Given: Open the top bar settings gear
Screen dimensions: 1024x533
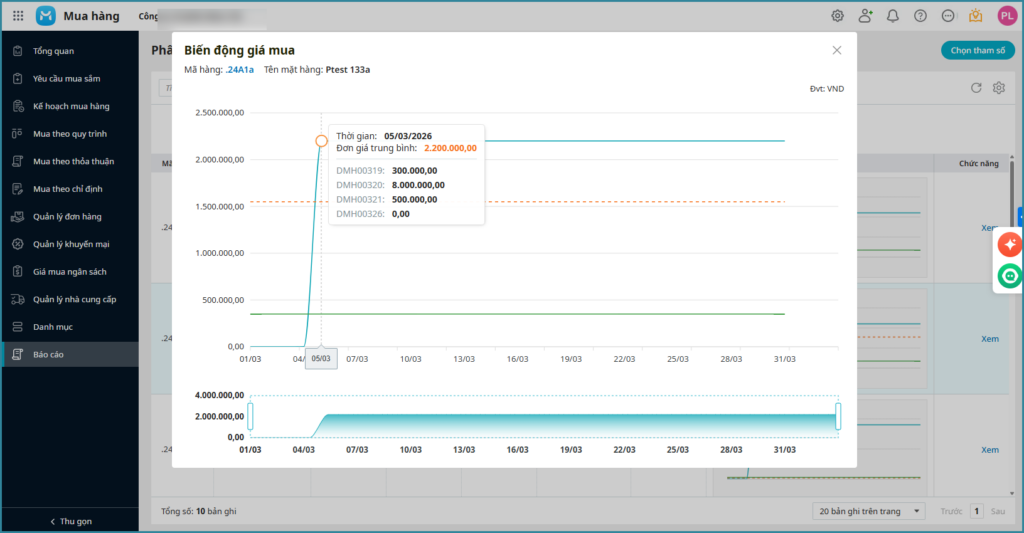Looking at the screenshot, I should pyautogui.click(x=838, y=16).
